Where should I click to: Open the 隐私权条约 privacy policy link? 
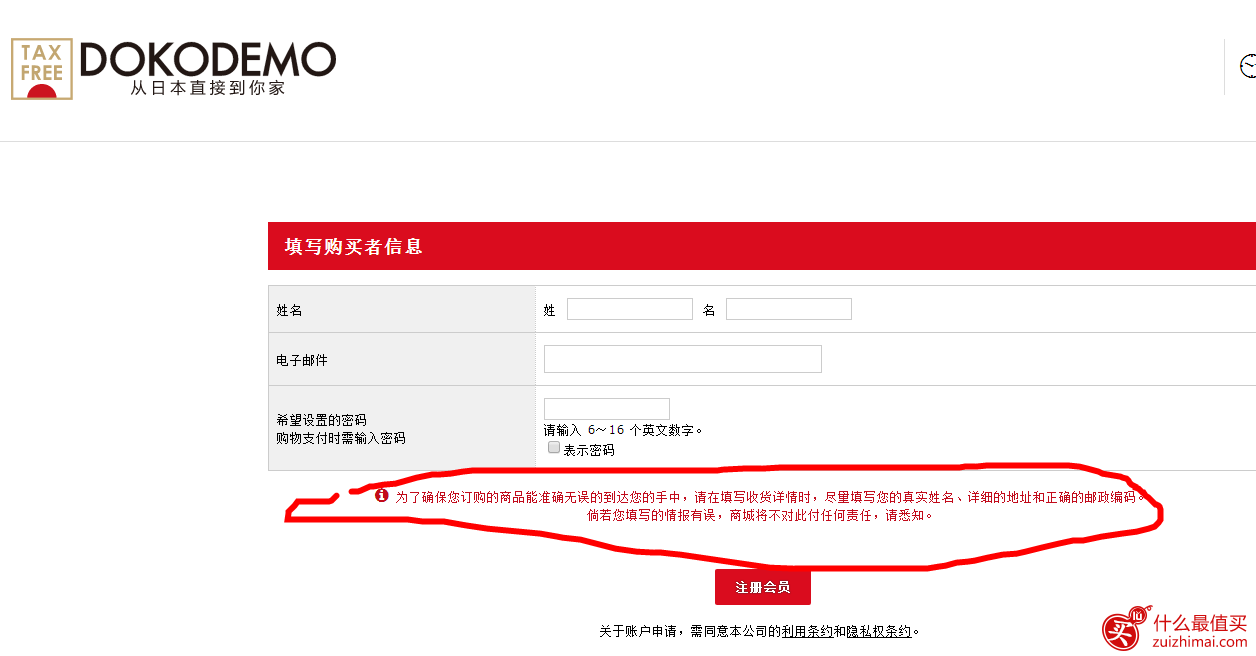pos(879,631)
